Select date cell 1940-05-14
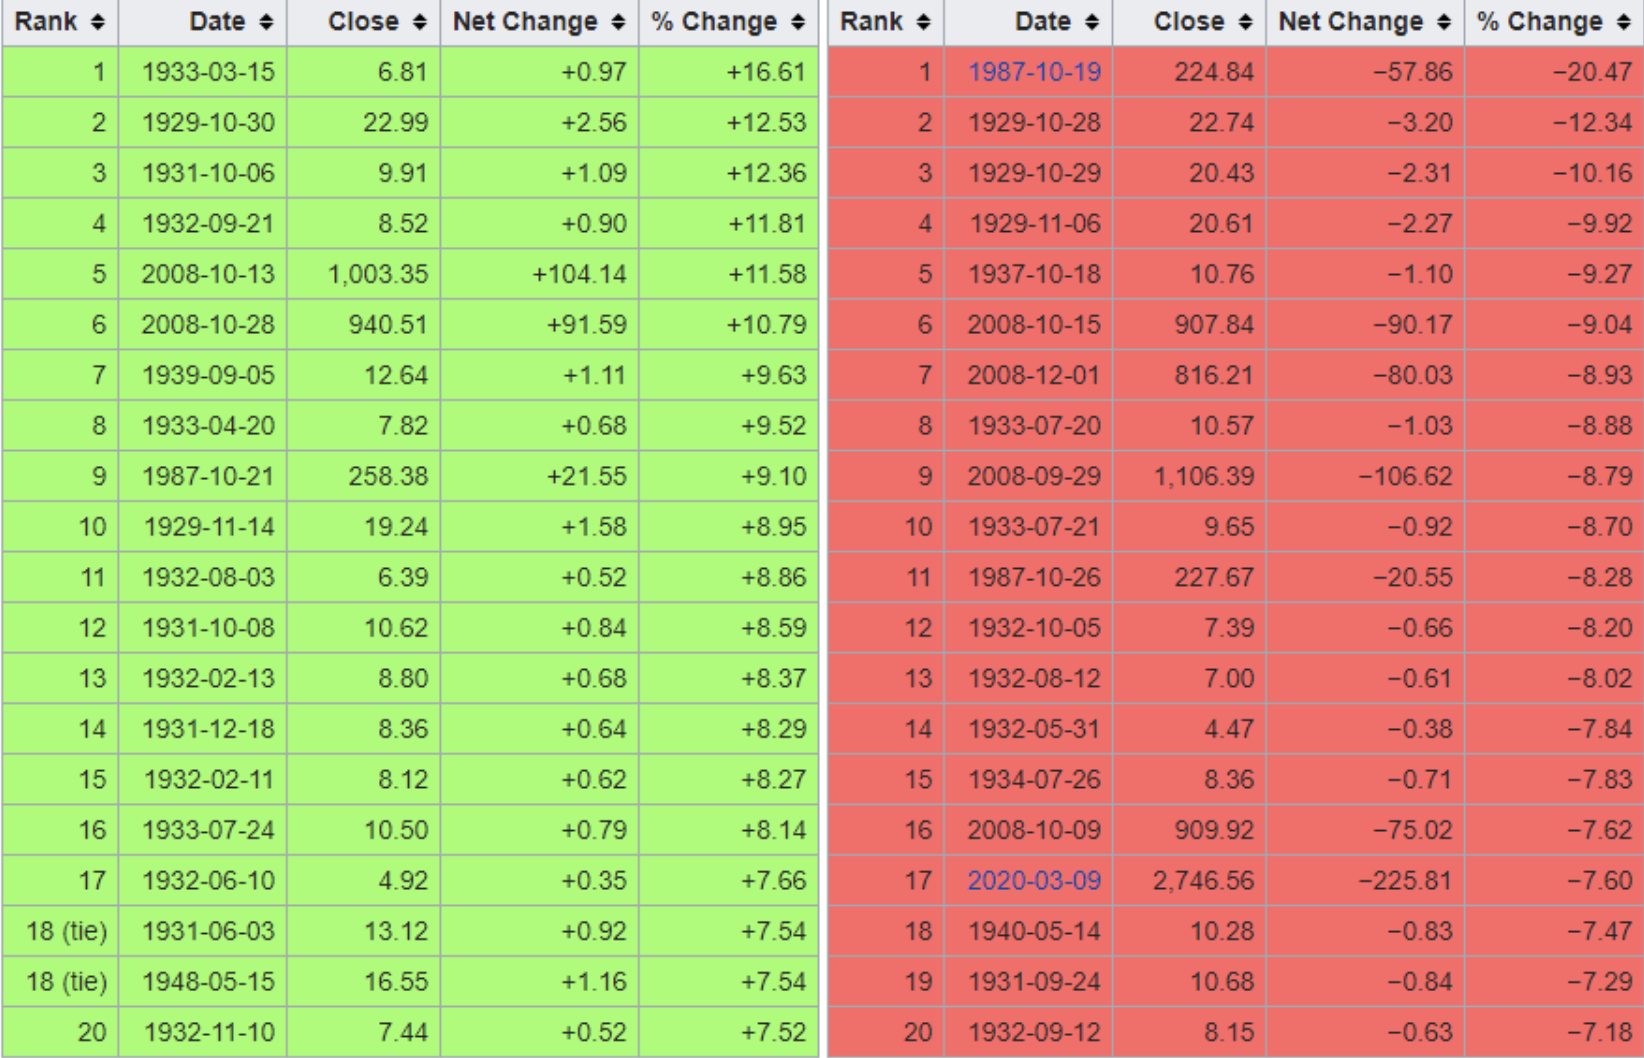Viewport: 1644px width, 1058px height. pyautogui.click(x=1029, y=931)
